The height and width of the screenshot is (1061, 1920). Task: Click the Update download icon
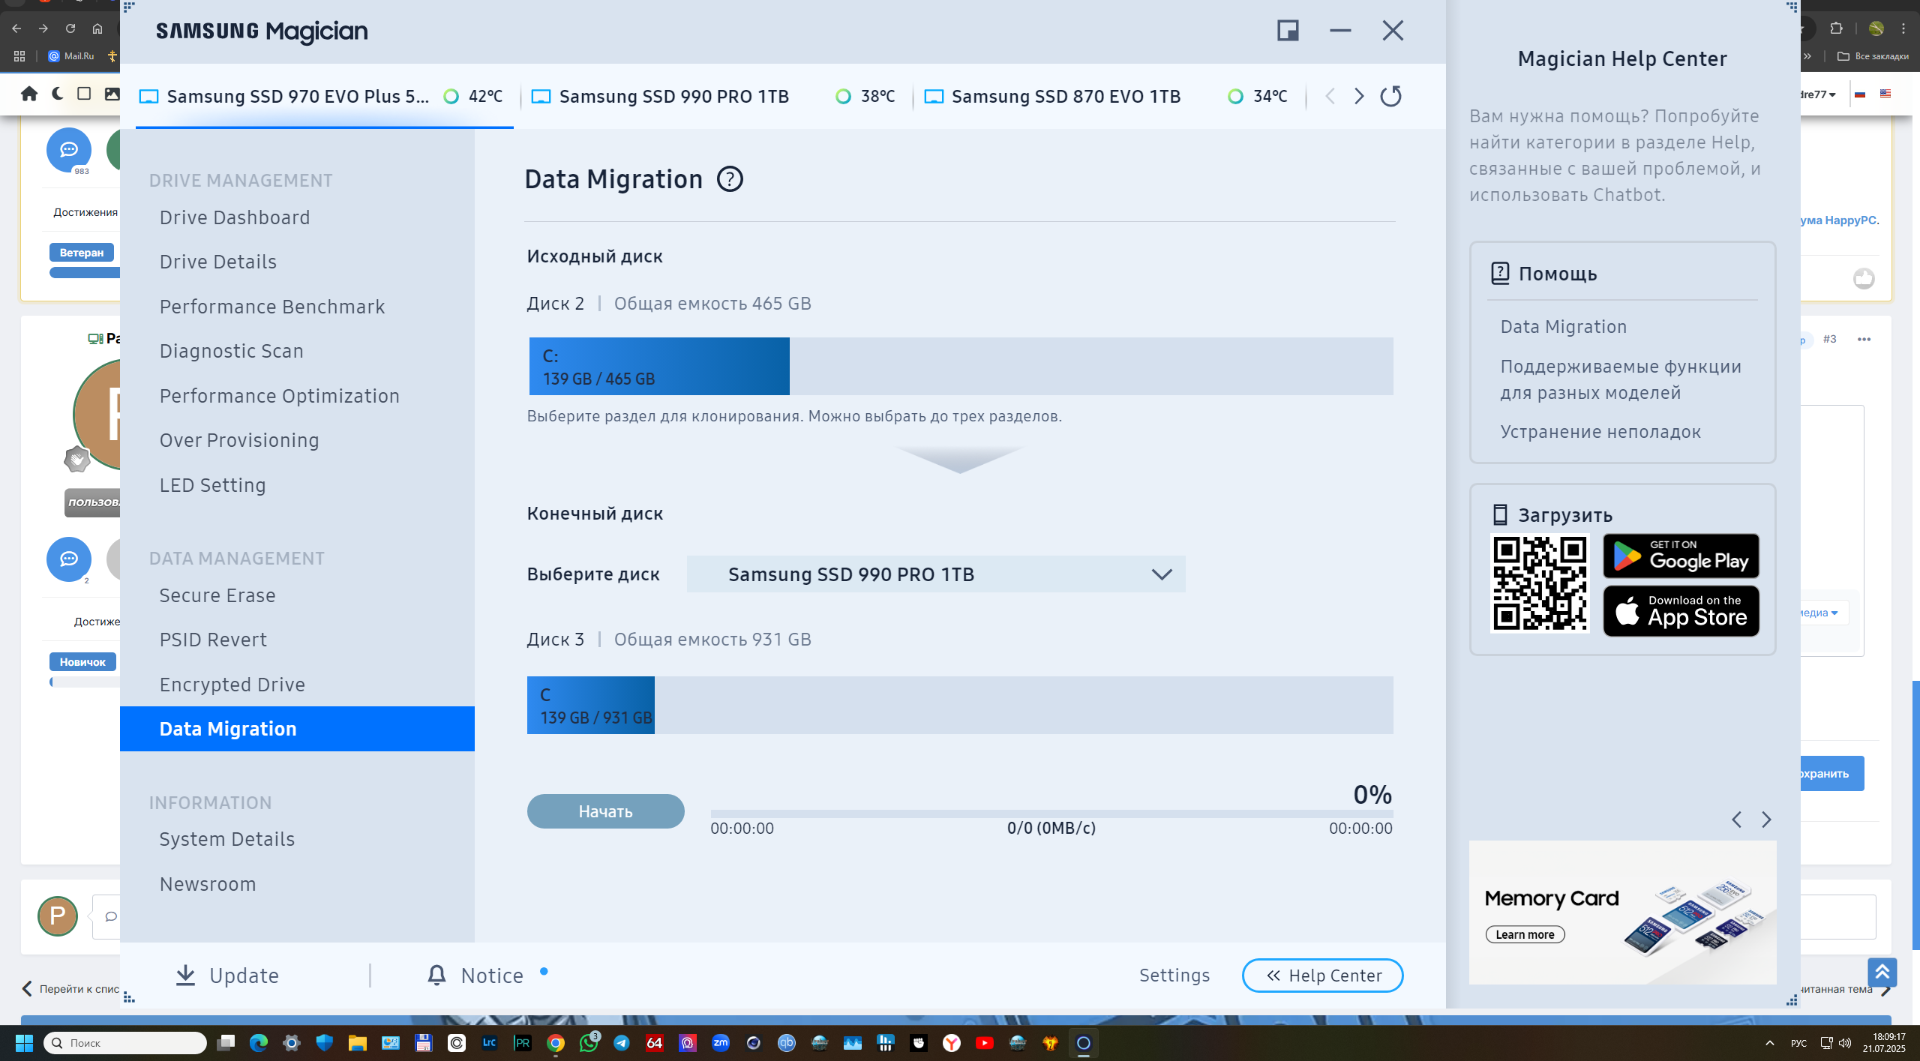pyautogui.click(x=185, y=975)
